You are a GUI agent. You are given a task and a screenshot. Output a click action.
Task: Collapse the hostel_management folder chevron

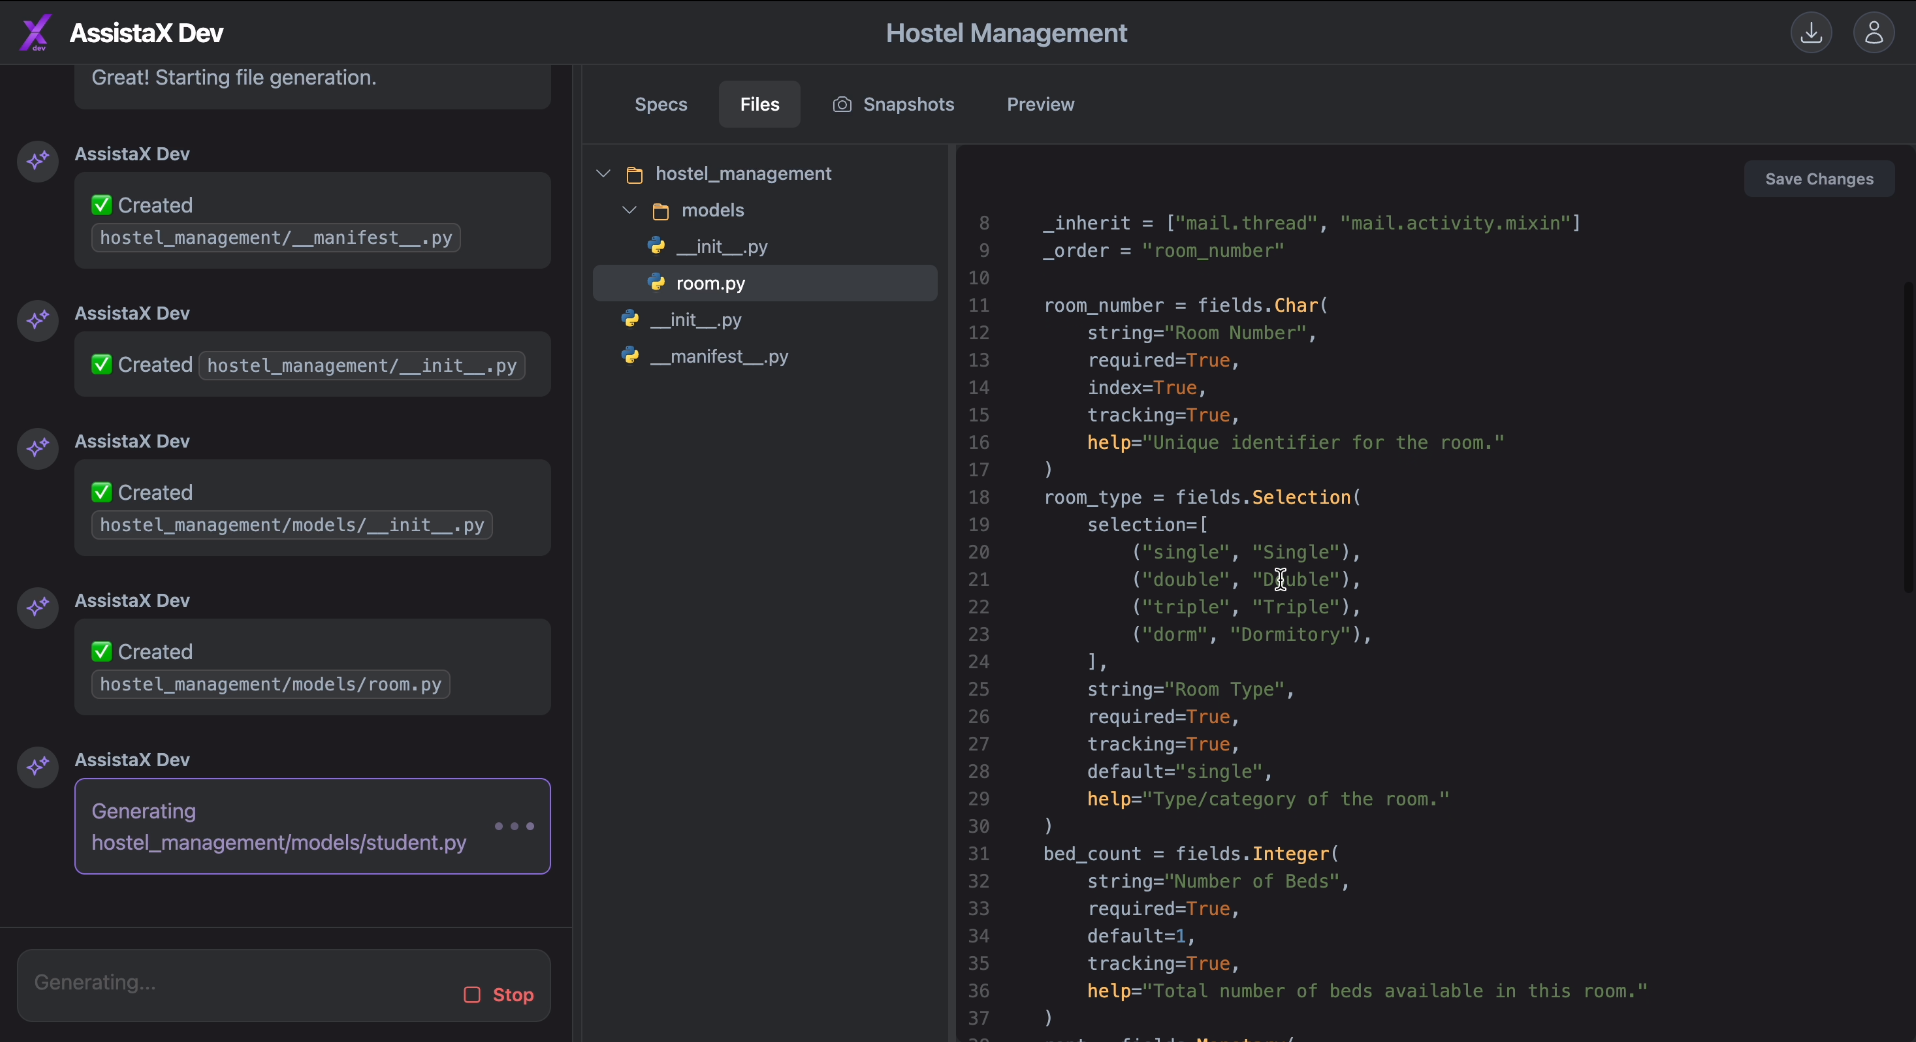(x=603, y=174)
